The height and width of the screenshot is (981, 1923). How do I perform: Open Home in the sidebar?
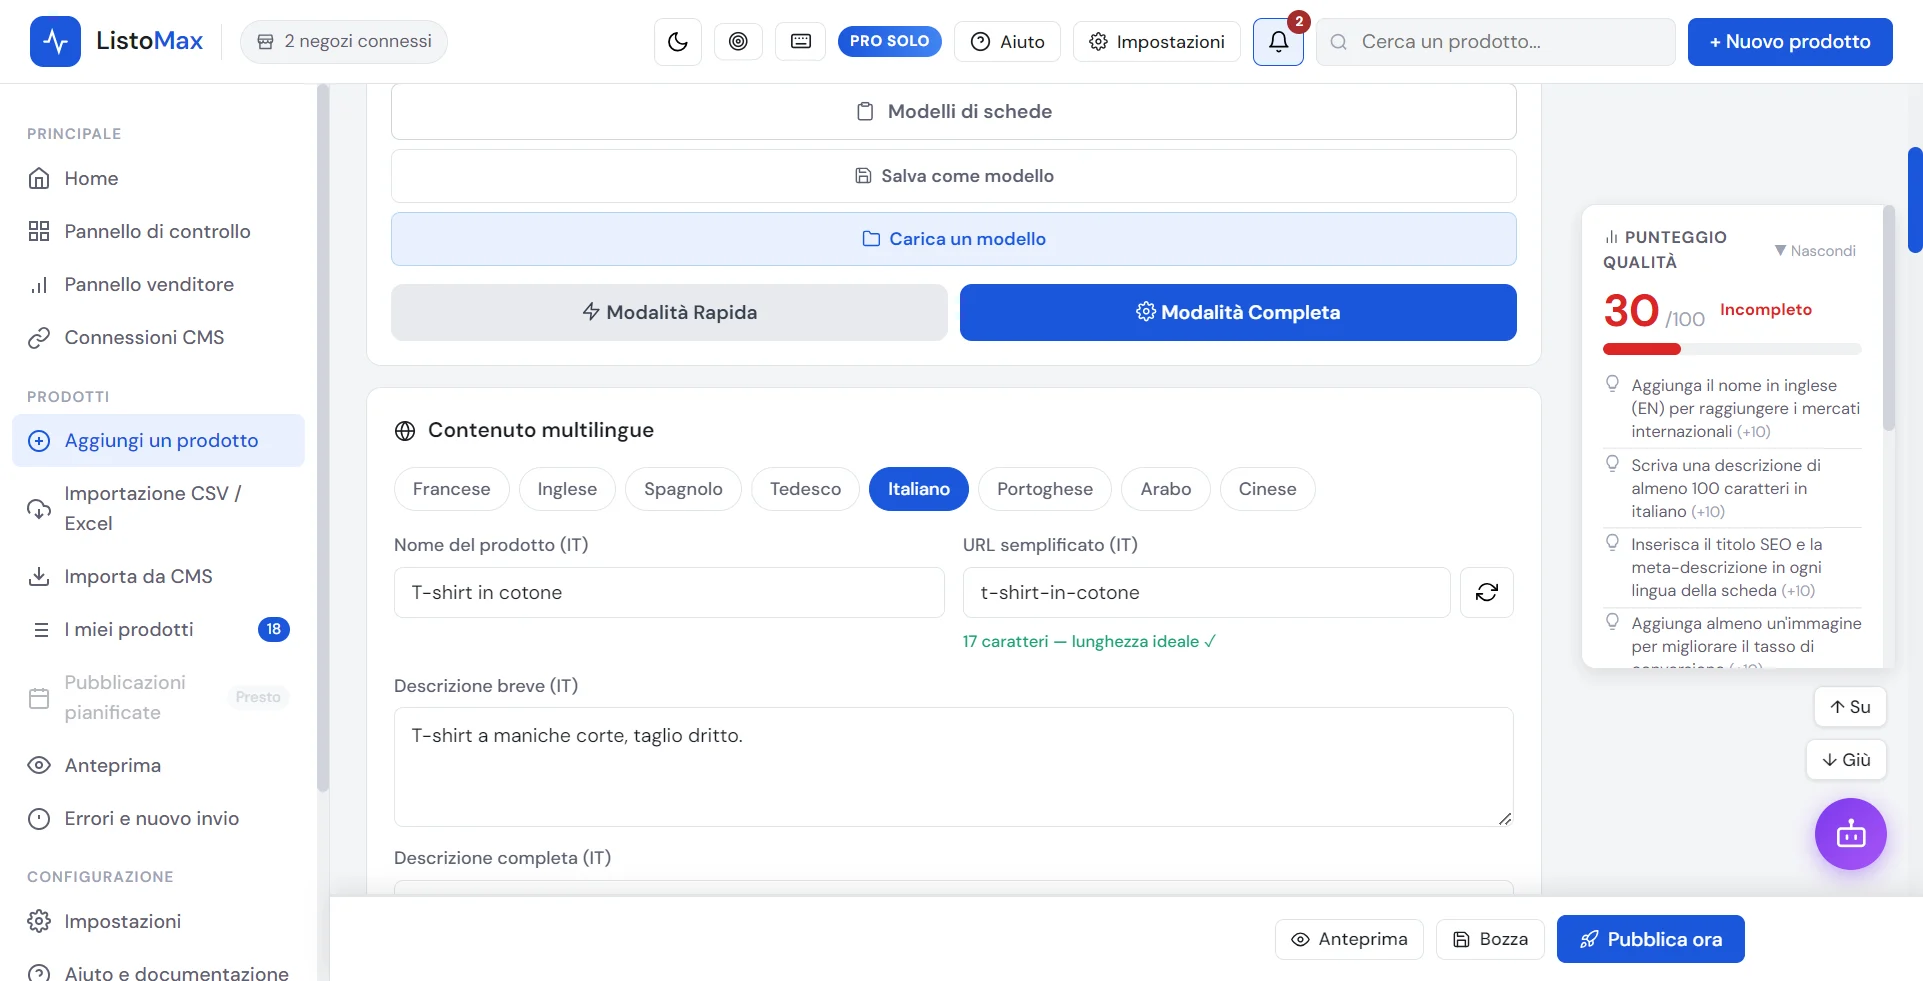(158, 178)
